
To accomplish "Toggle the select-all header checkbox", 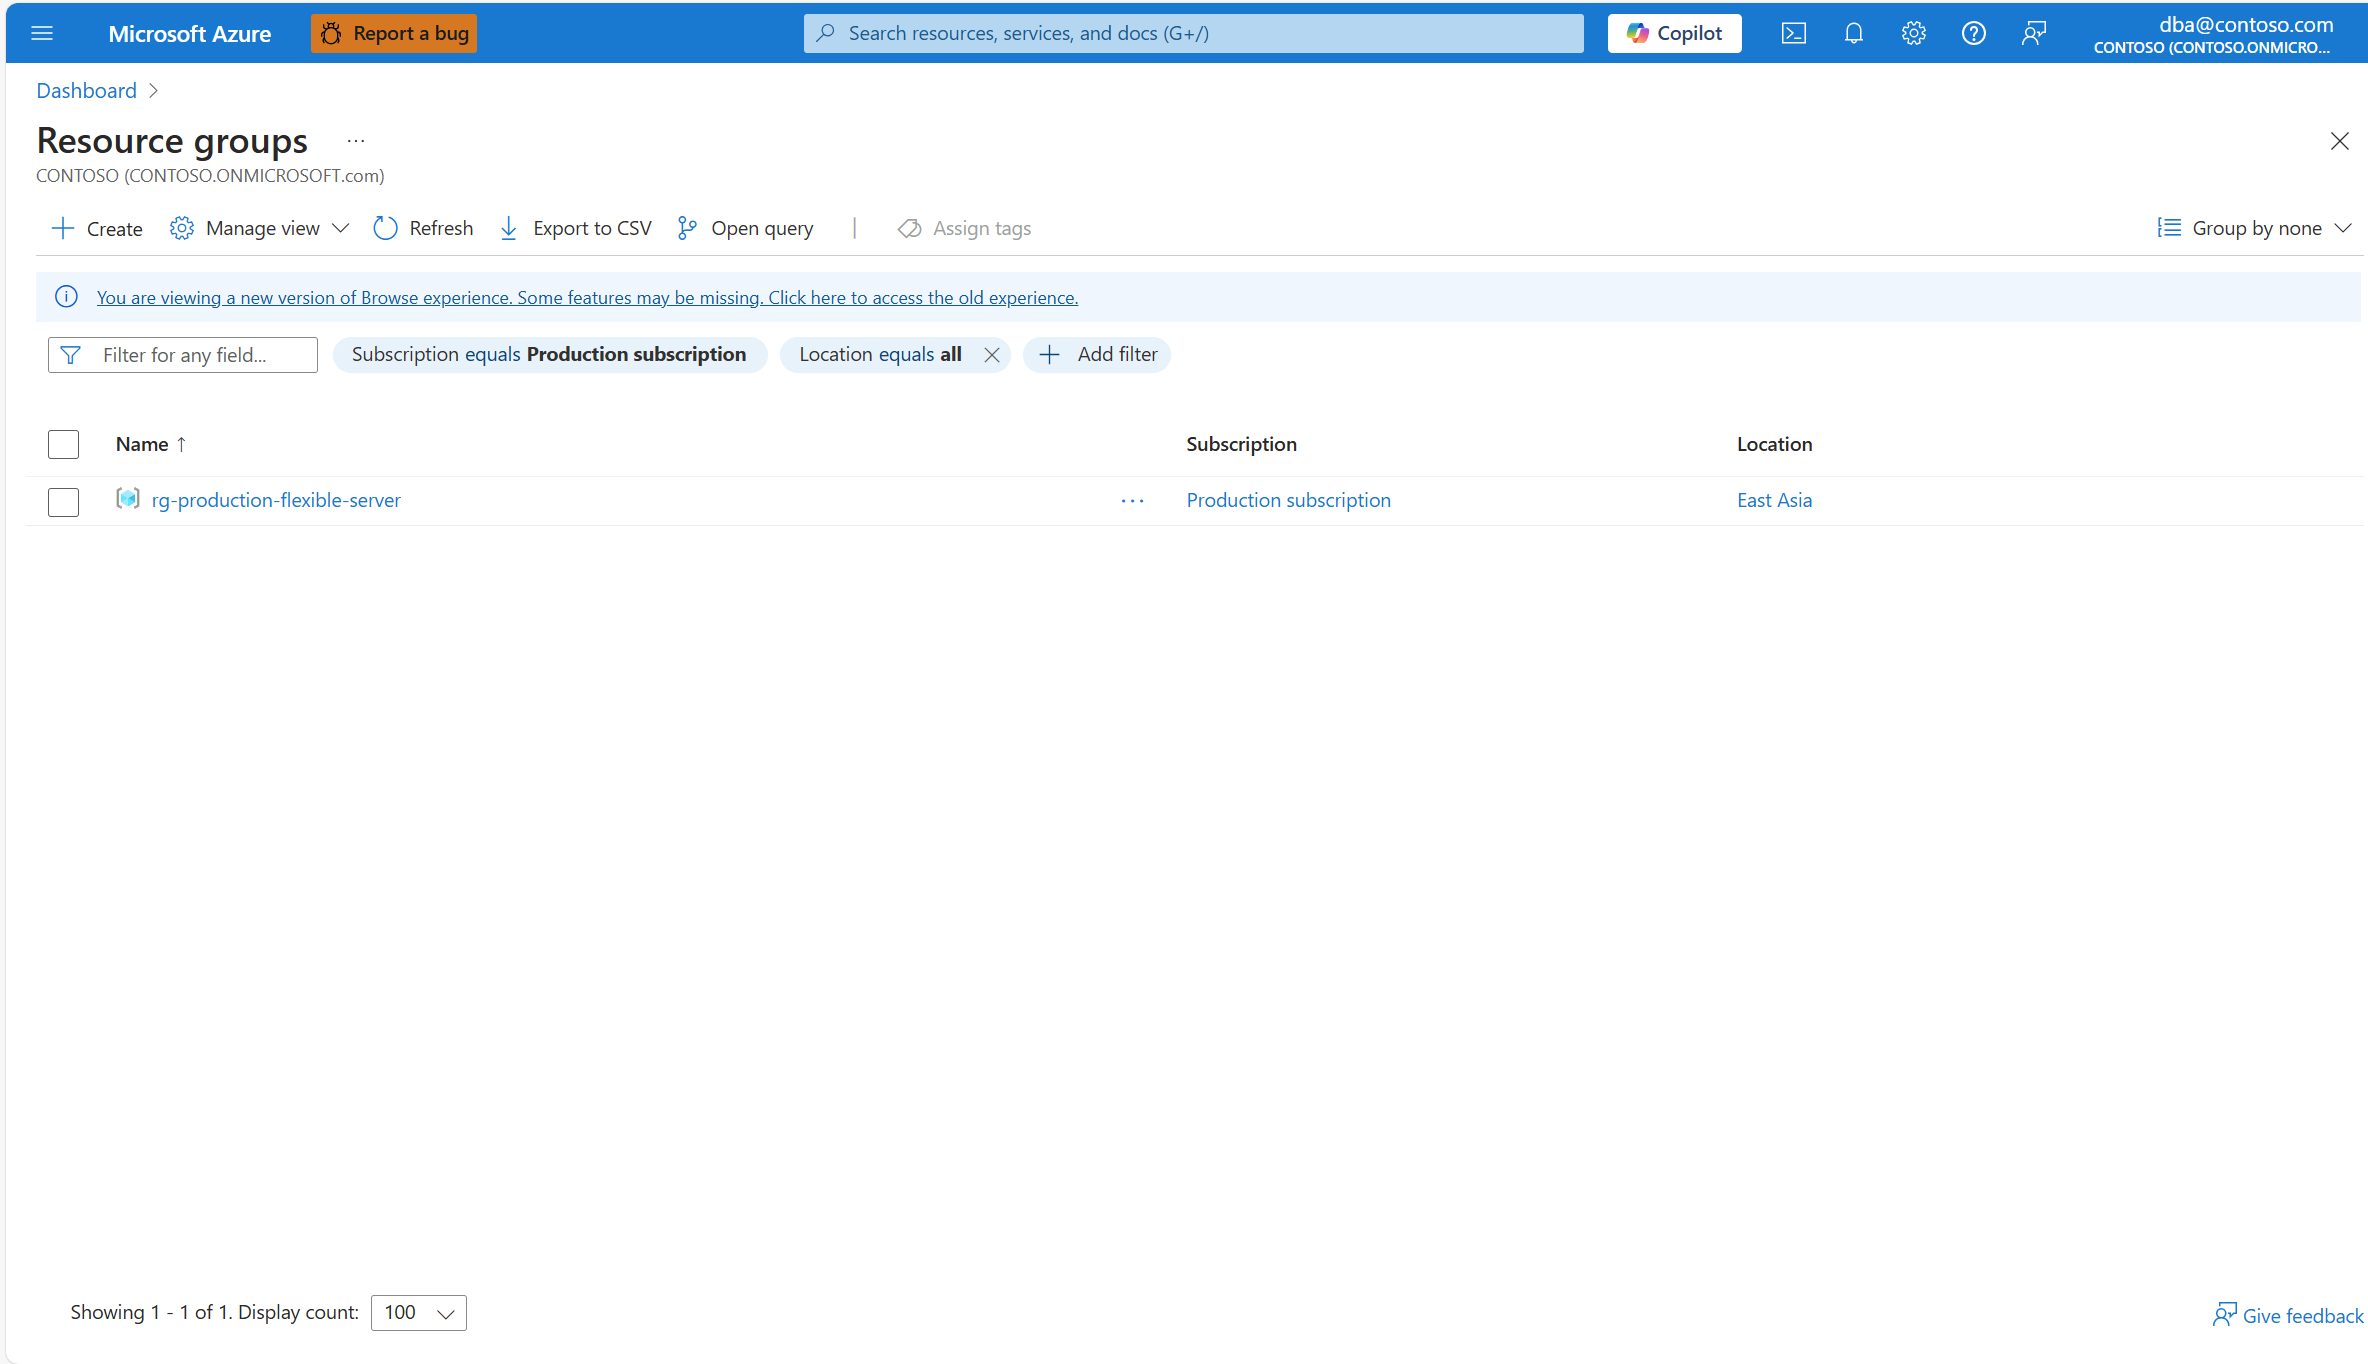I will [63, 444].
